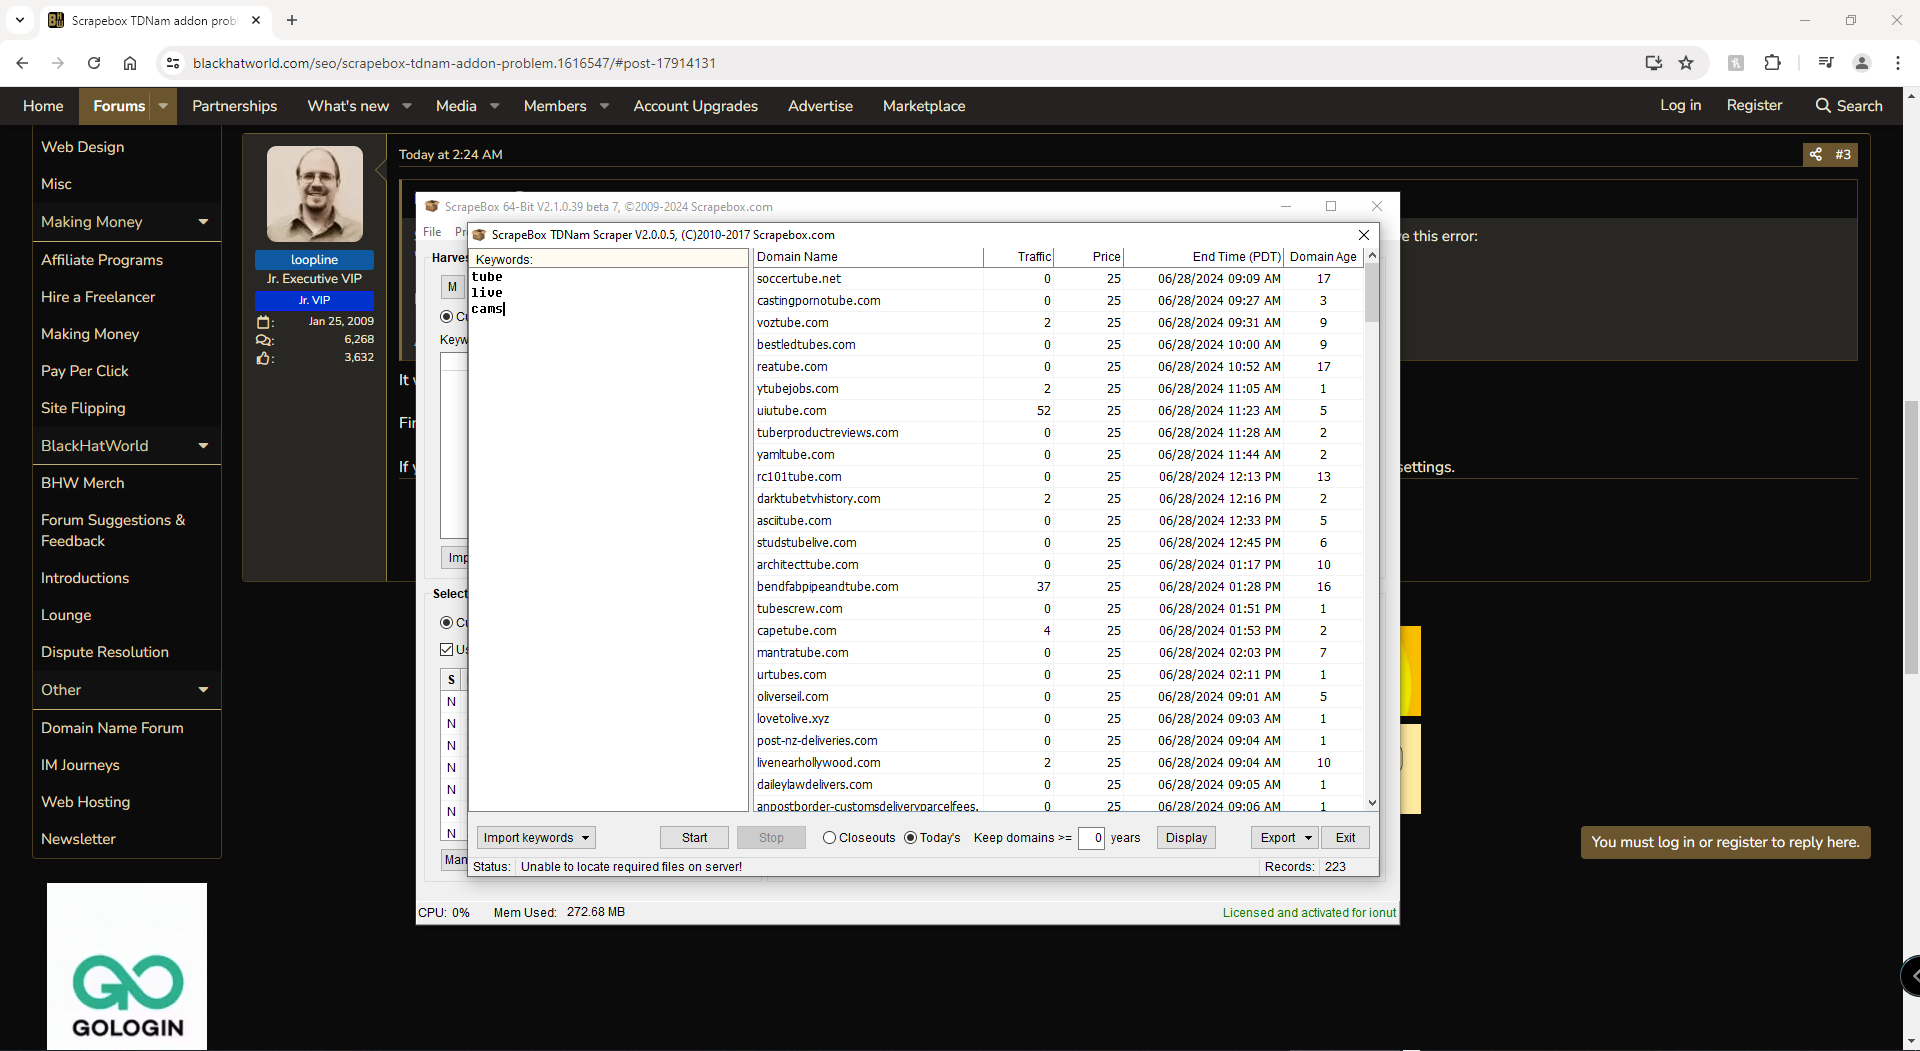Viewport: 1920px width, 1051px height.
Task: Expand the Forums menu arrow
Action: 163,106
